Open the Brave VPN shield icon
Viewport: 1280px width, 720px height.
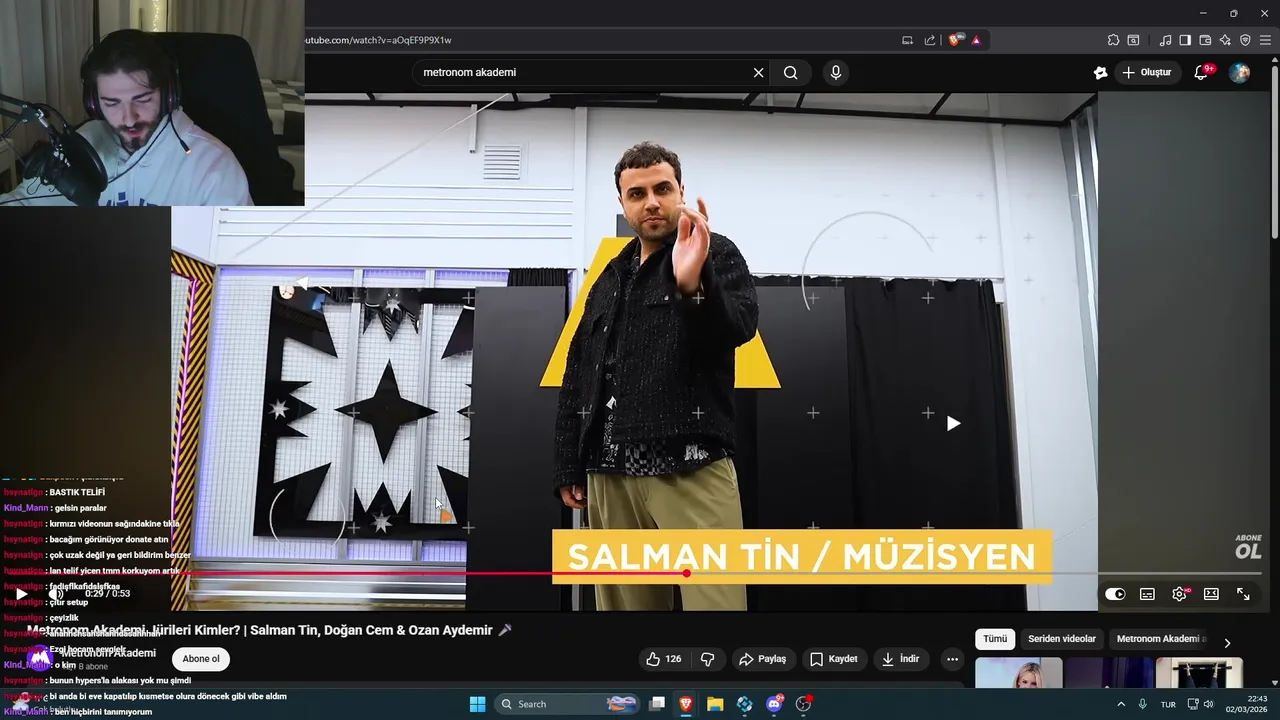1245,40
